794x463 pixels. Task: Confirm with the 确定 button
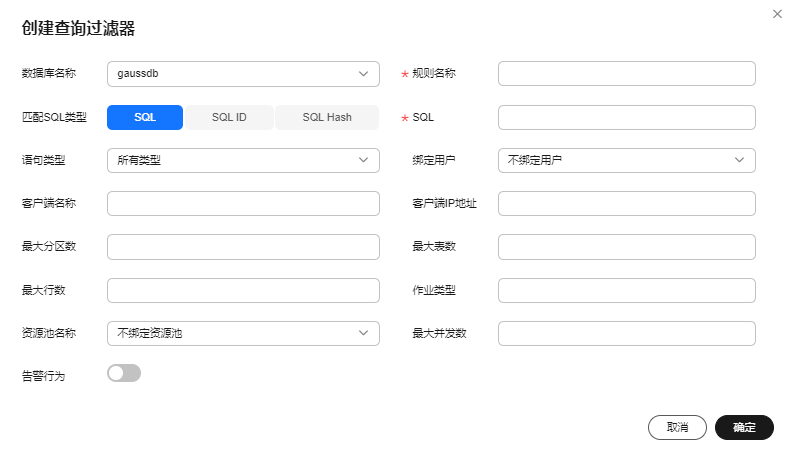744,428
